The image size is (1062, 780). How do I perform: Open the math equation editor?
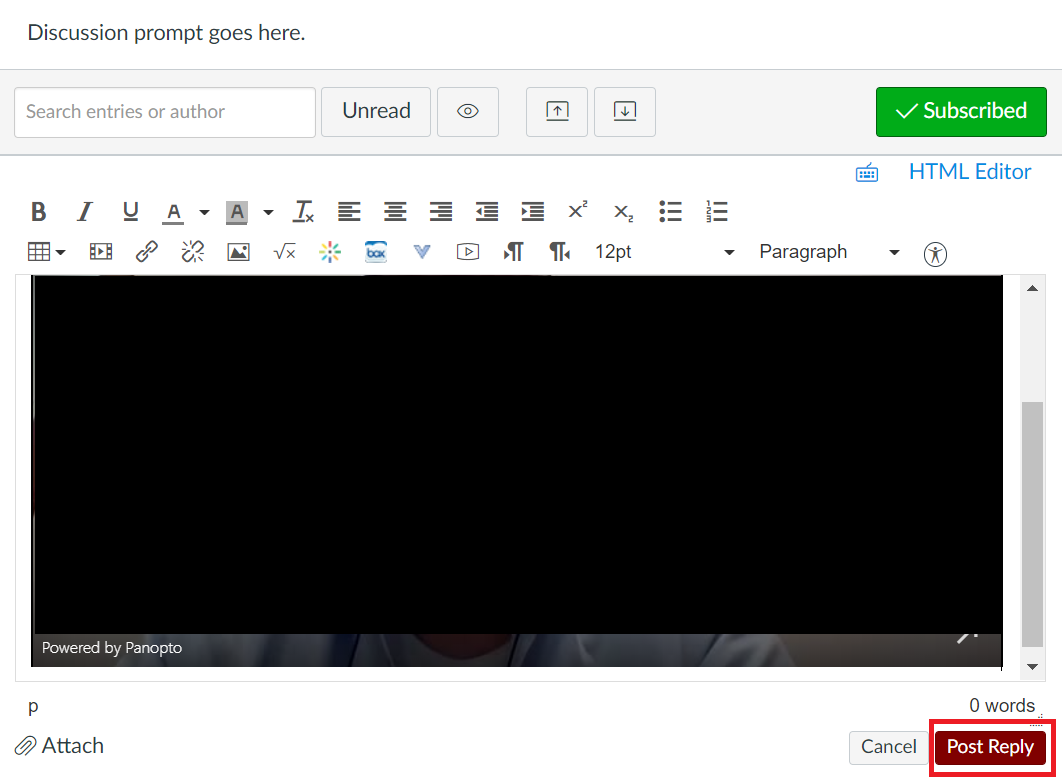[x=284, y=251]
